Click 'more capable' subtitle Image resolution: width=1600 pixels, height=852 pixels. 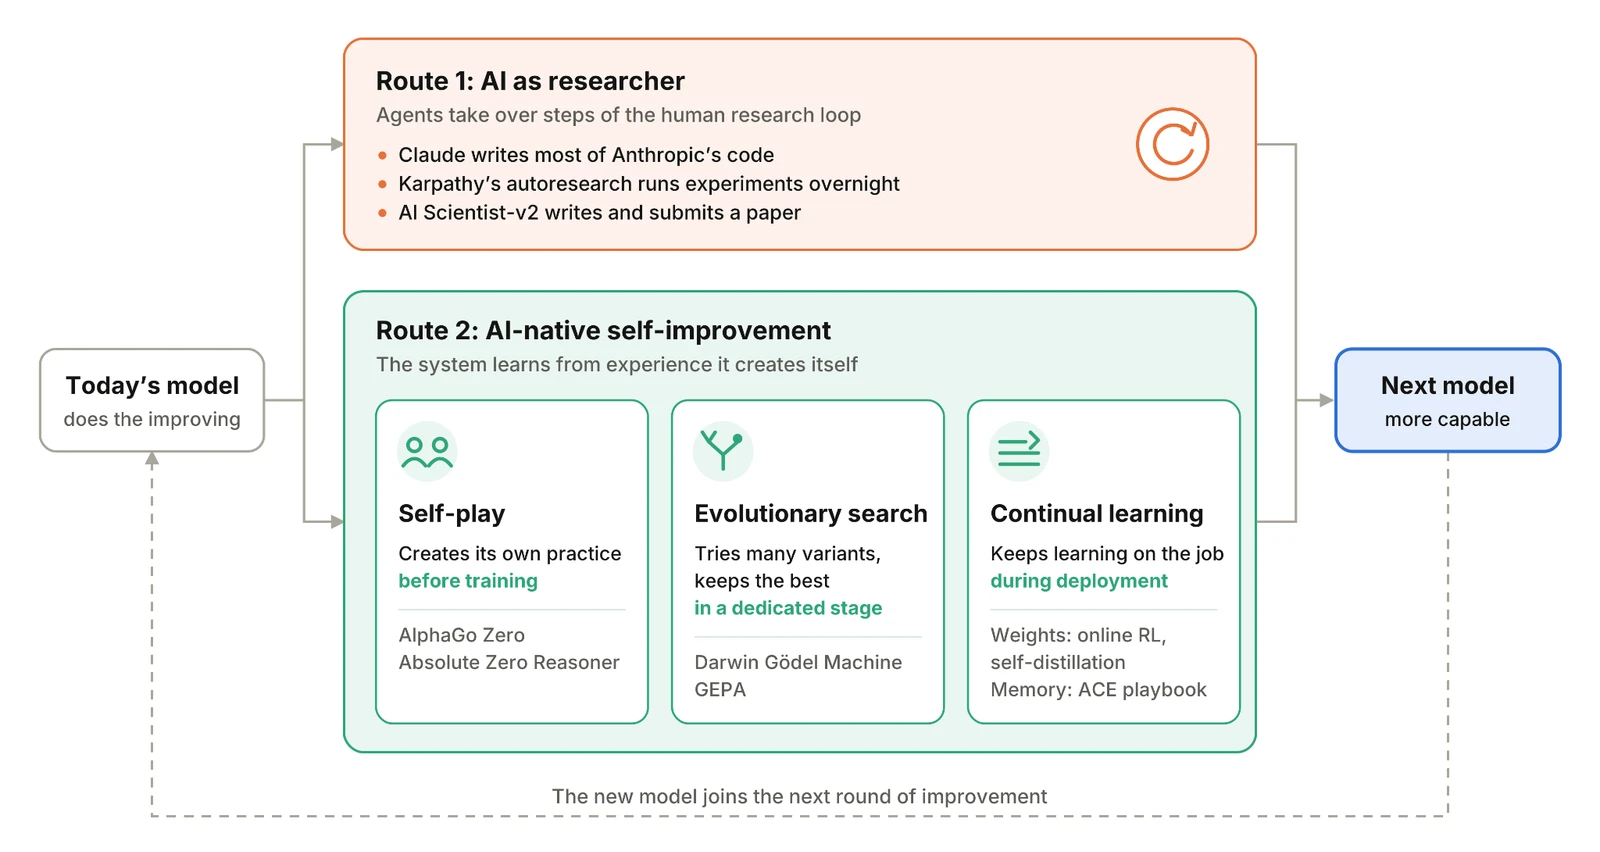coord(1447,419)
